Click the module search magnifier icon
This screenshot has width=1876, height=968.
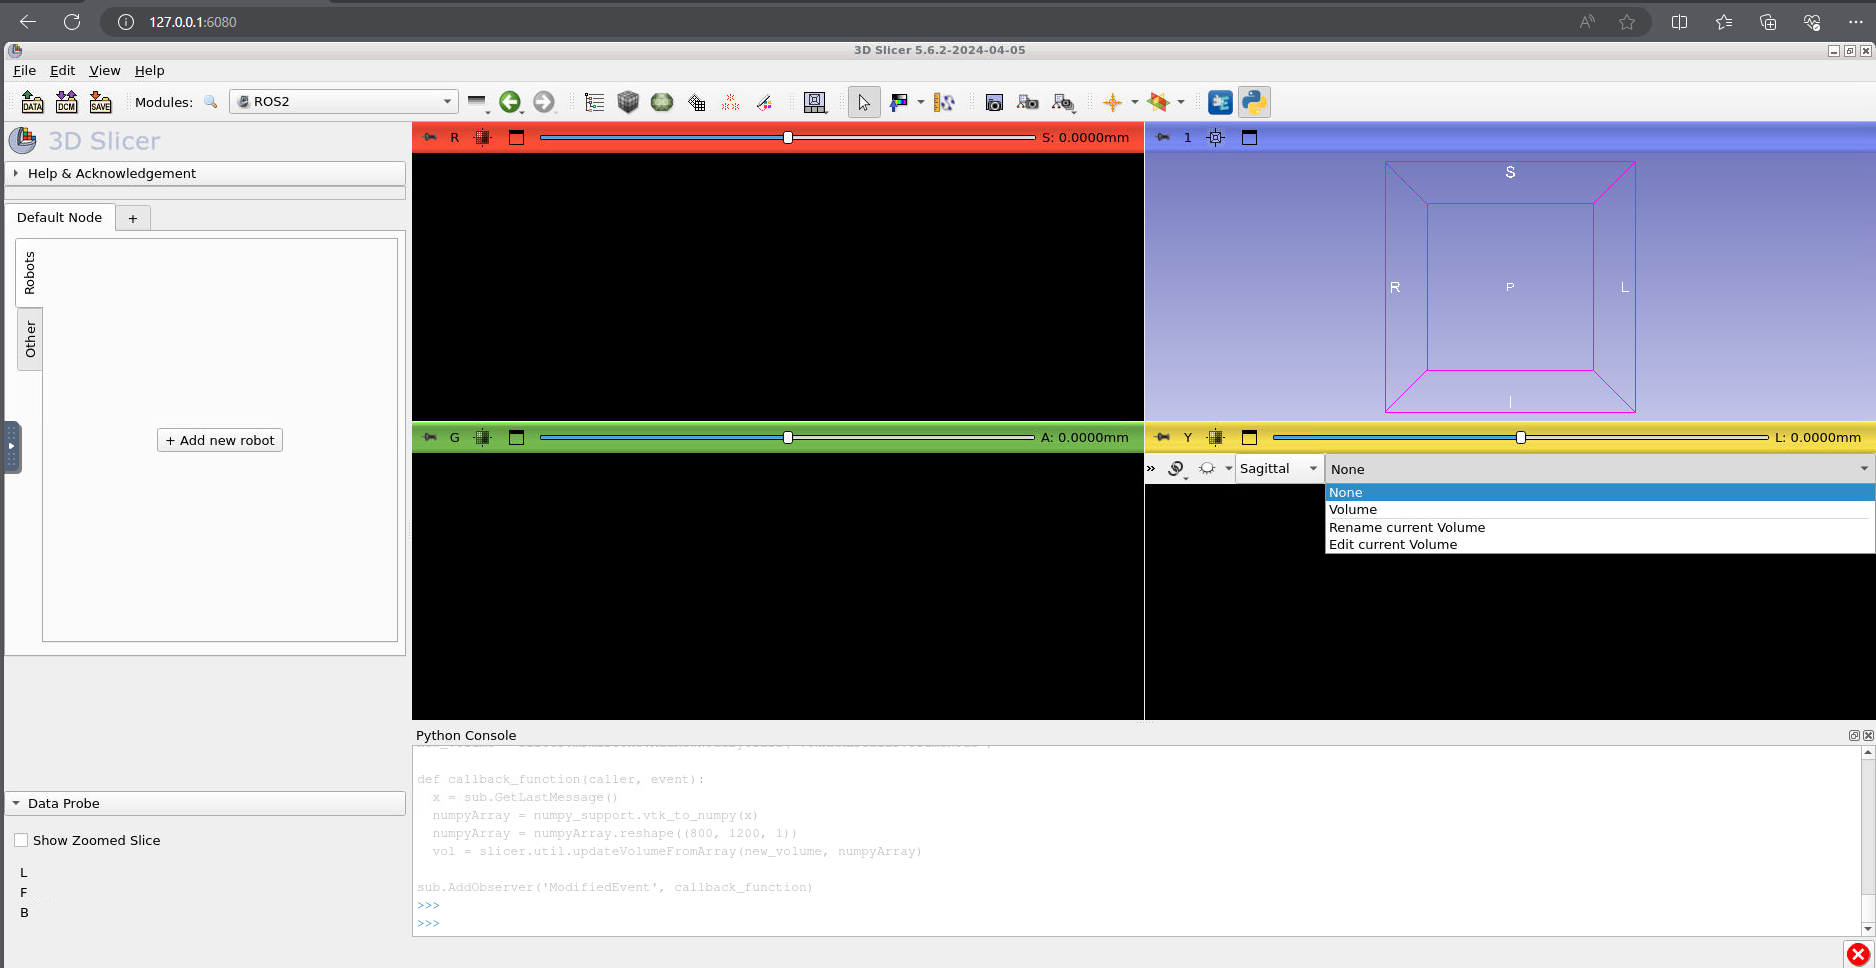coord(210,102)
